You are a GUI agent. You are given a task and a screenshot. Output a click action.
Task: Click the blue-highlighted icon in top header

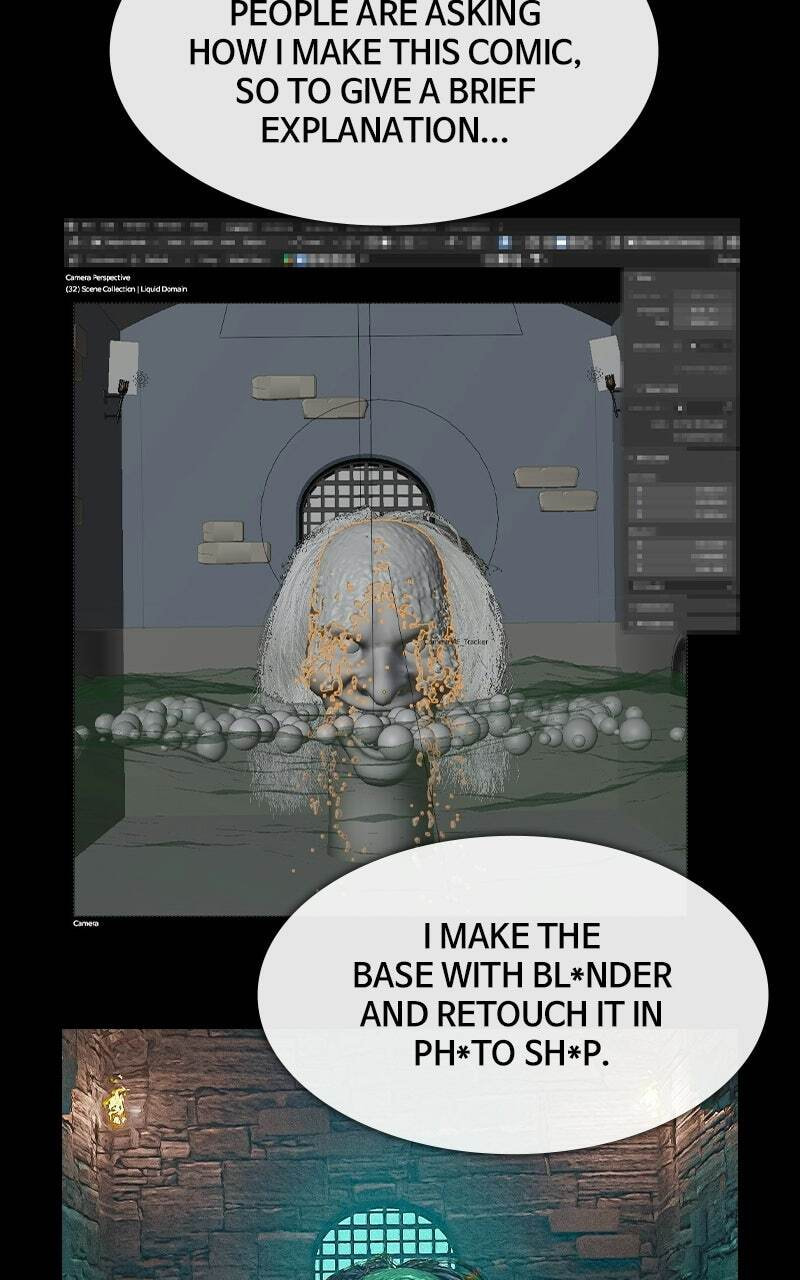pos(505,242)
